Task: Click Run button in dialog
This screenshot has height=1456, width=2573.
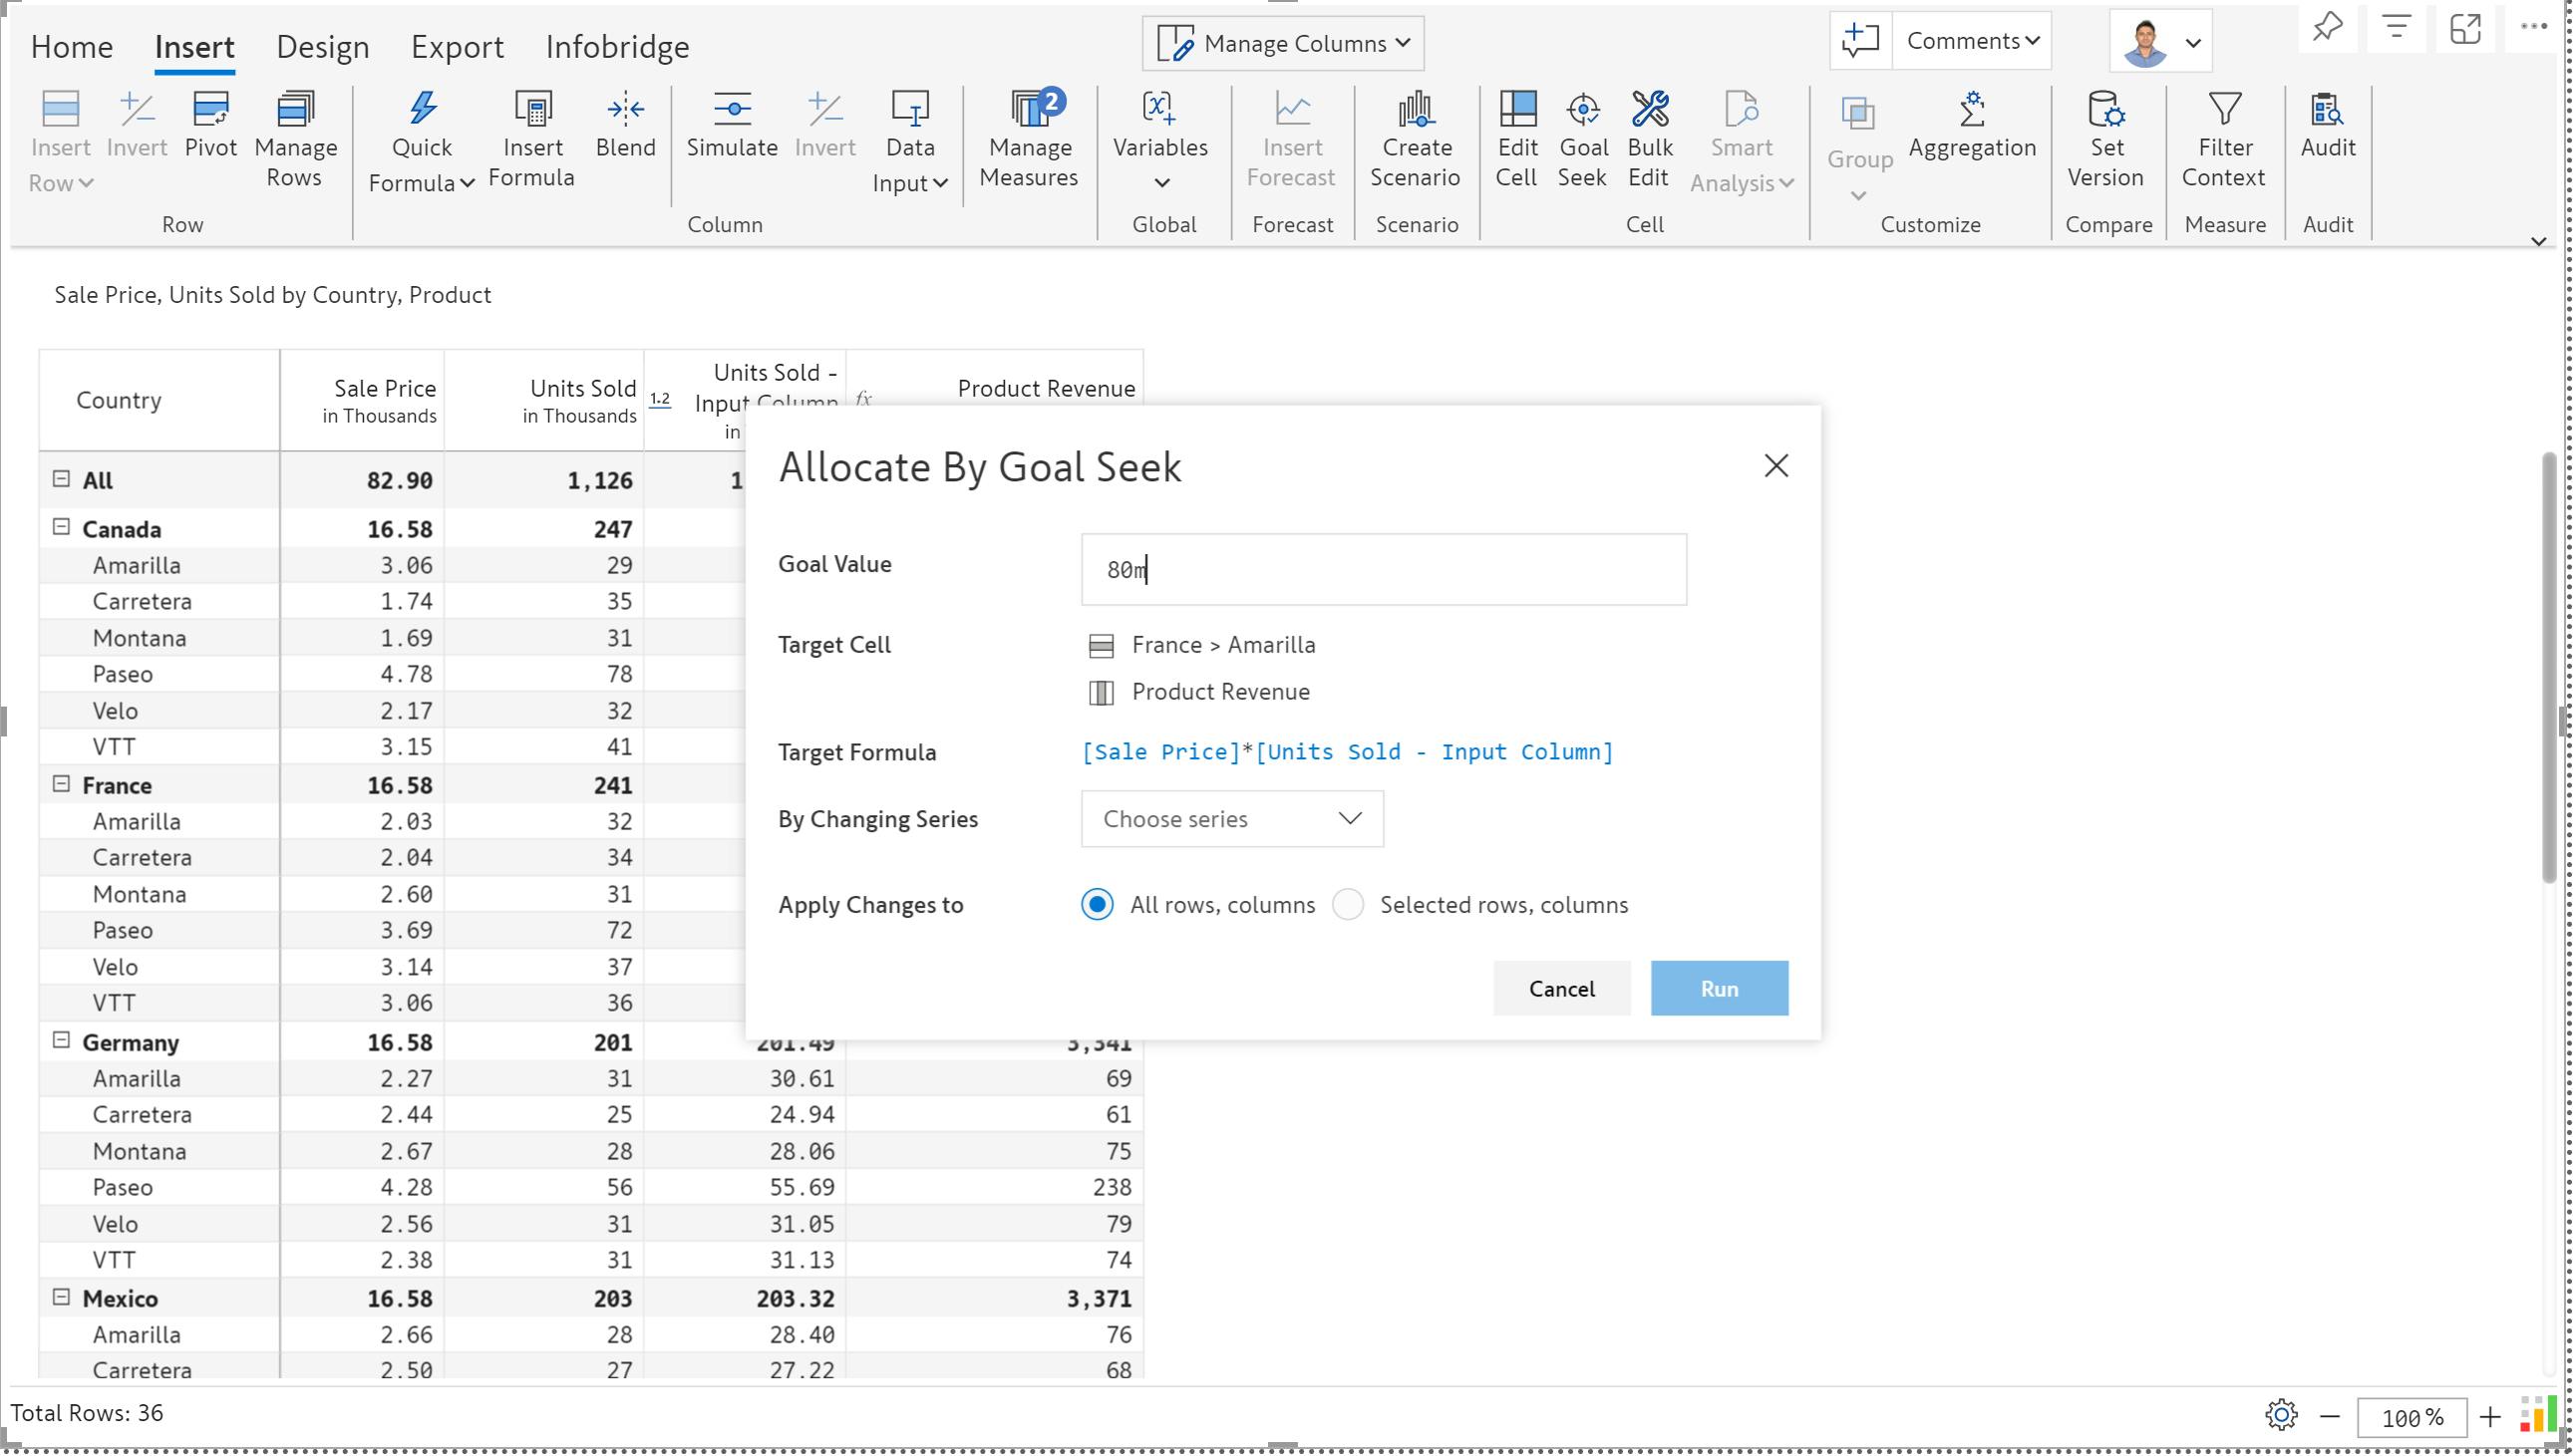Action: coord(1719,988)
